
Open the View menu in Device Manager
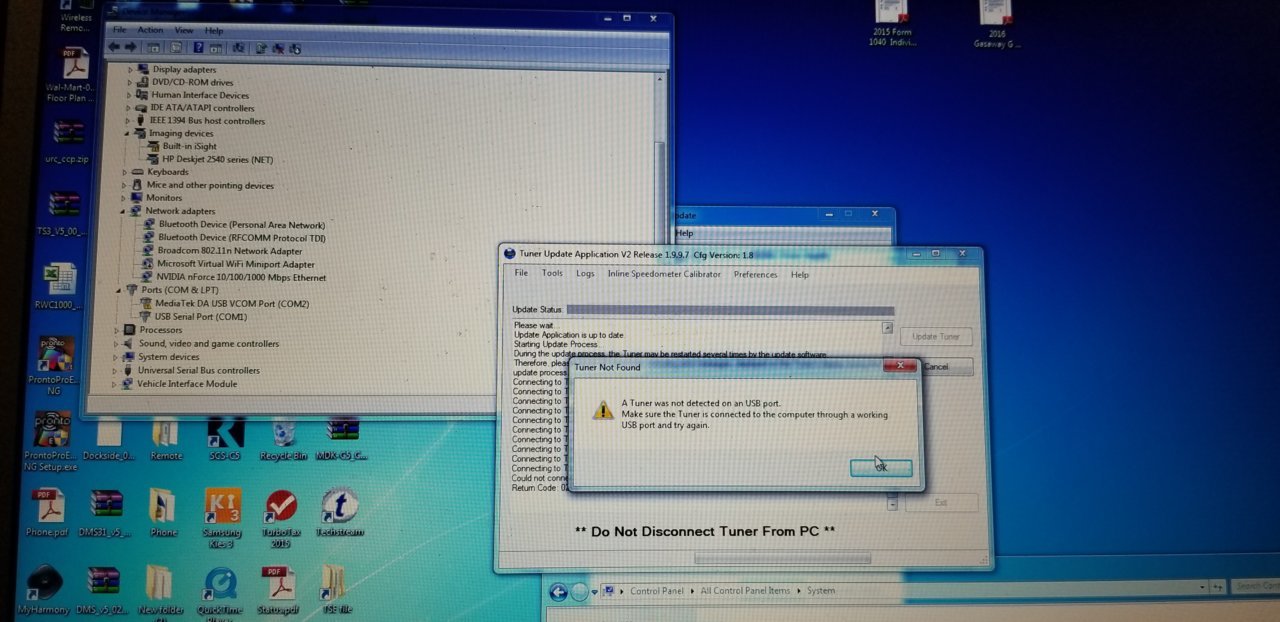[184, 30]
